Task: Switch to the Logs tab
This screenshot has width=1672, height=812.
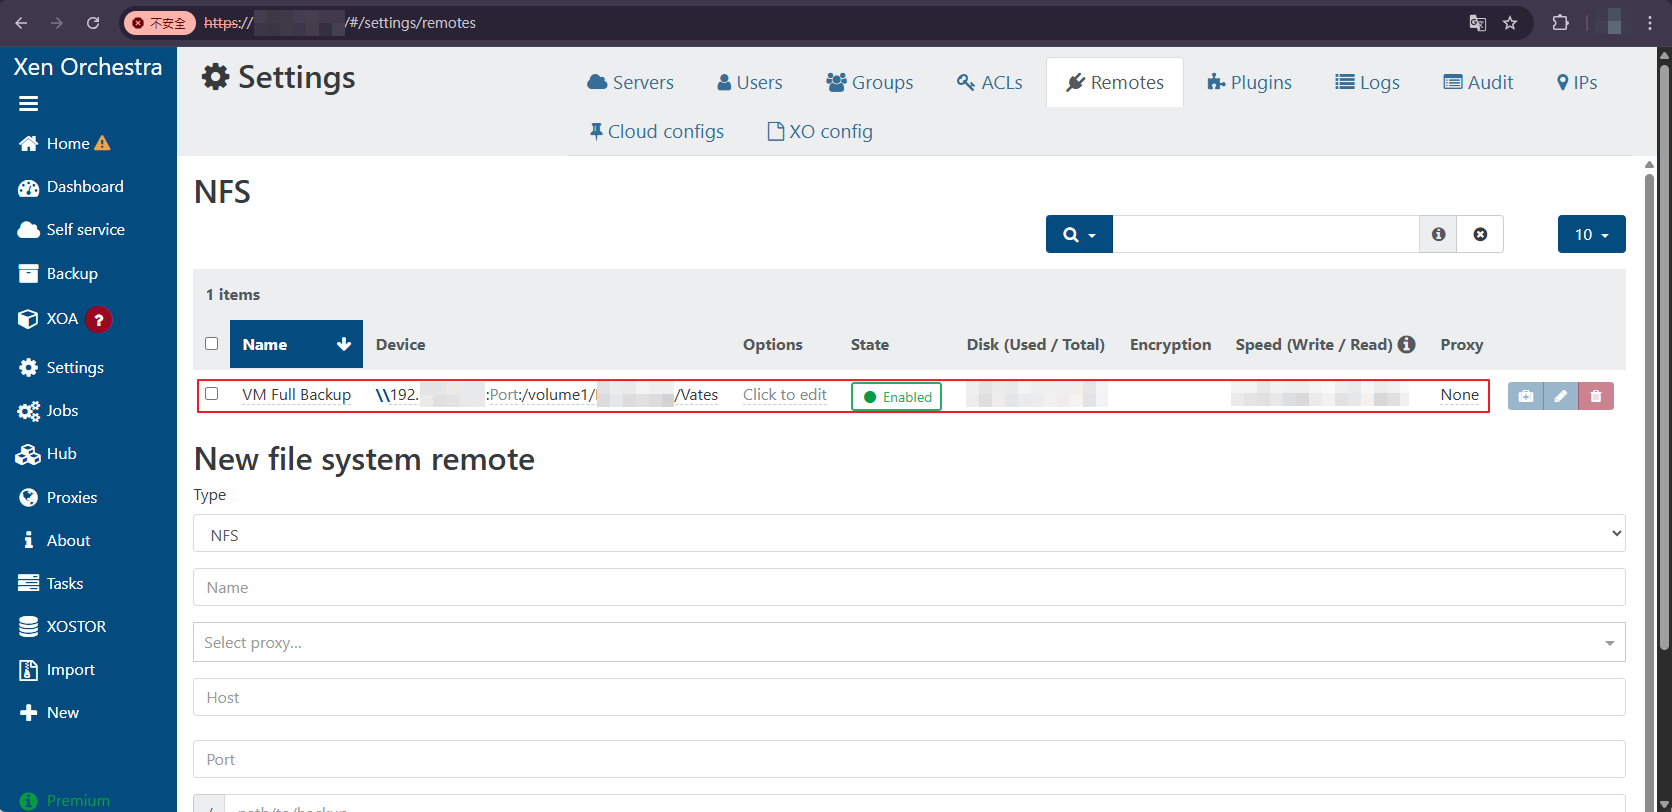Action: [1367, 83]
